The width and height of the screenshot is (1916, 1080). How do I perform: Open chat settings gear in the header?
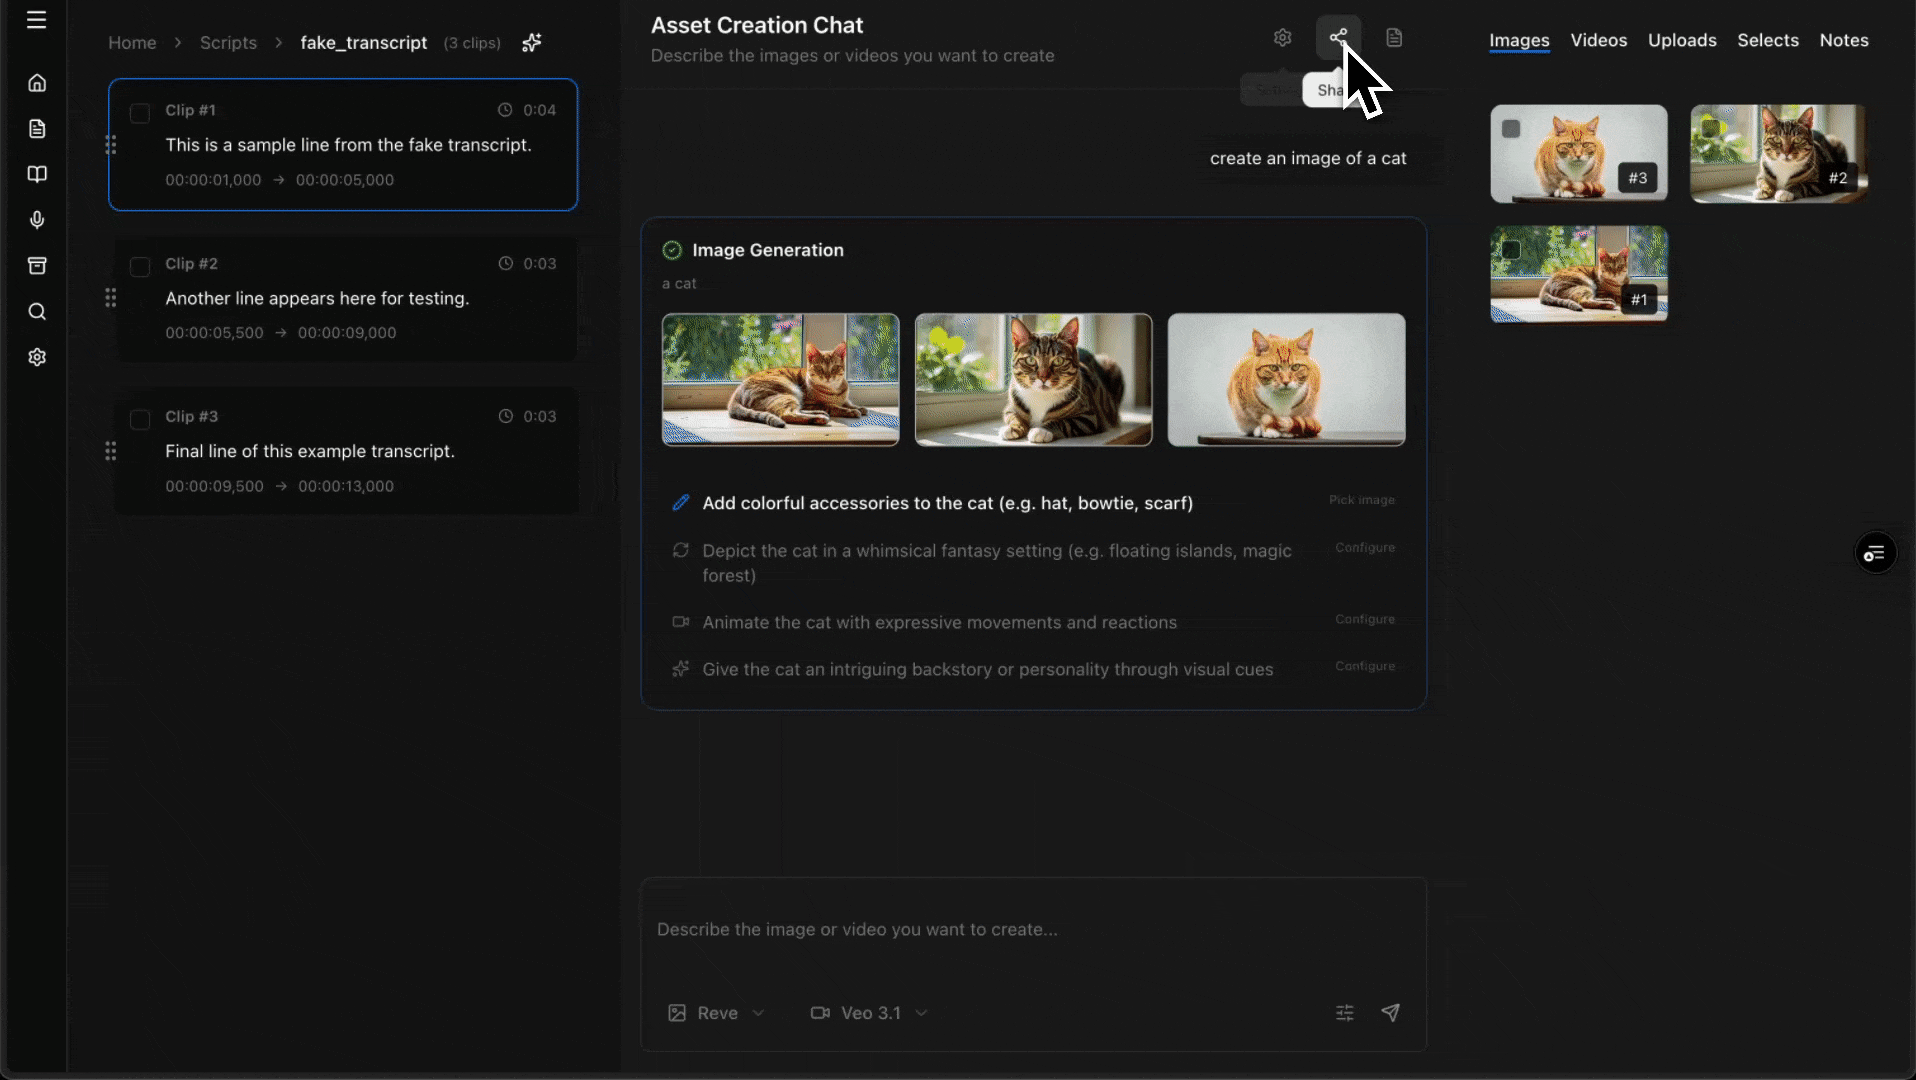(x=1282, y=38)
